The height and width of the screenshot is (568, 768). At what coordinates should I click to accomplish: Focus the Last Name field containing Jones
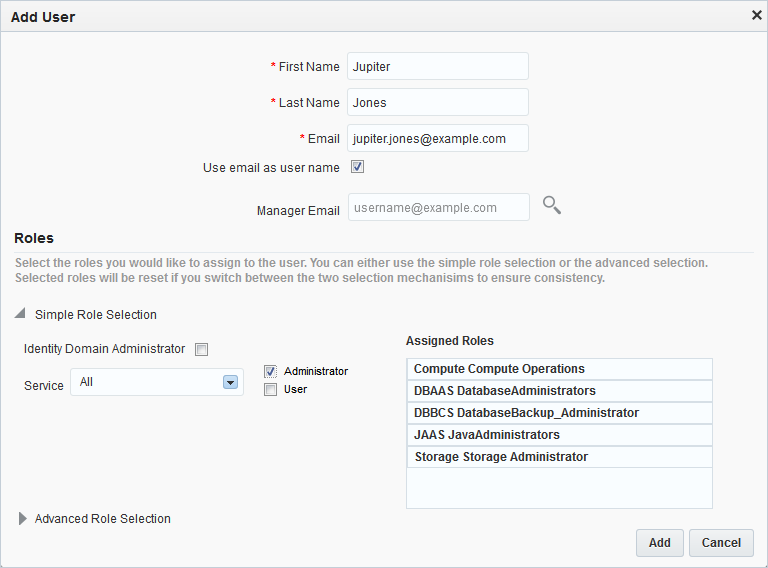pos(438,102)
